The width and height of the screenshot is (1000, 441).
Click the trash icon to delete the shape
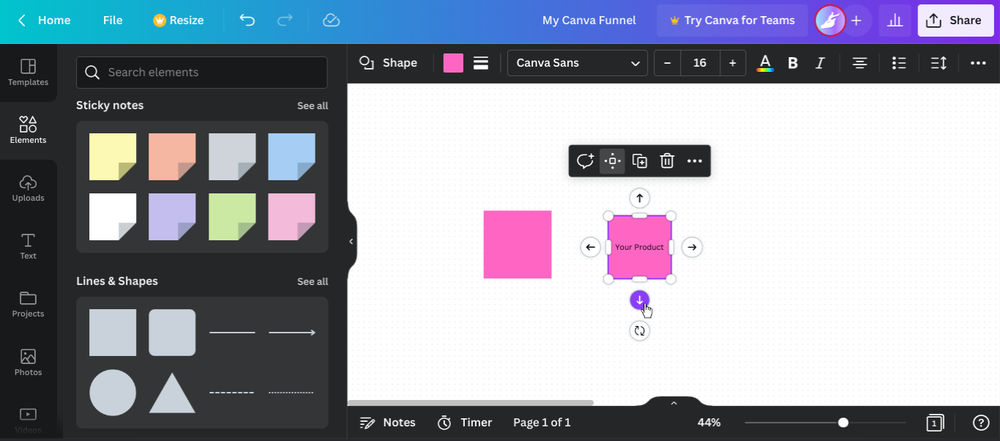point(667,161)
